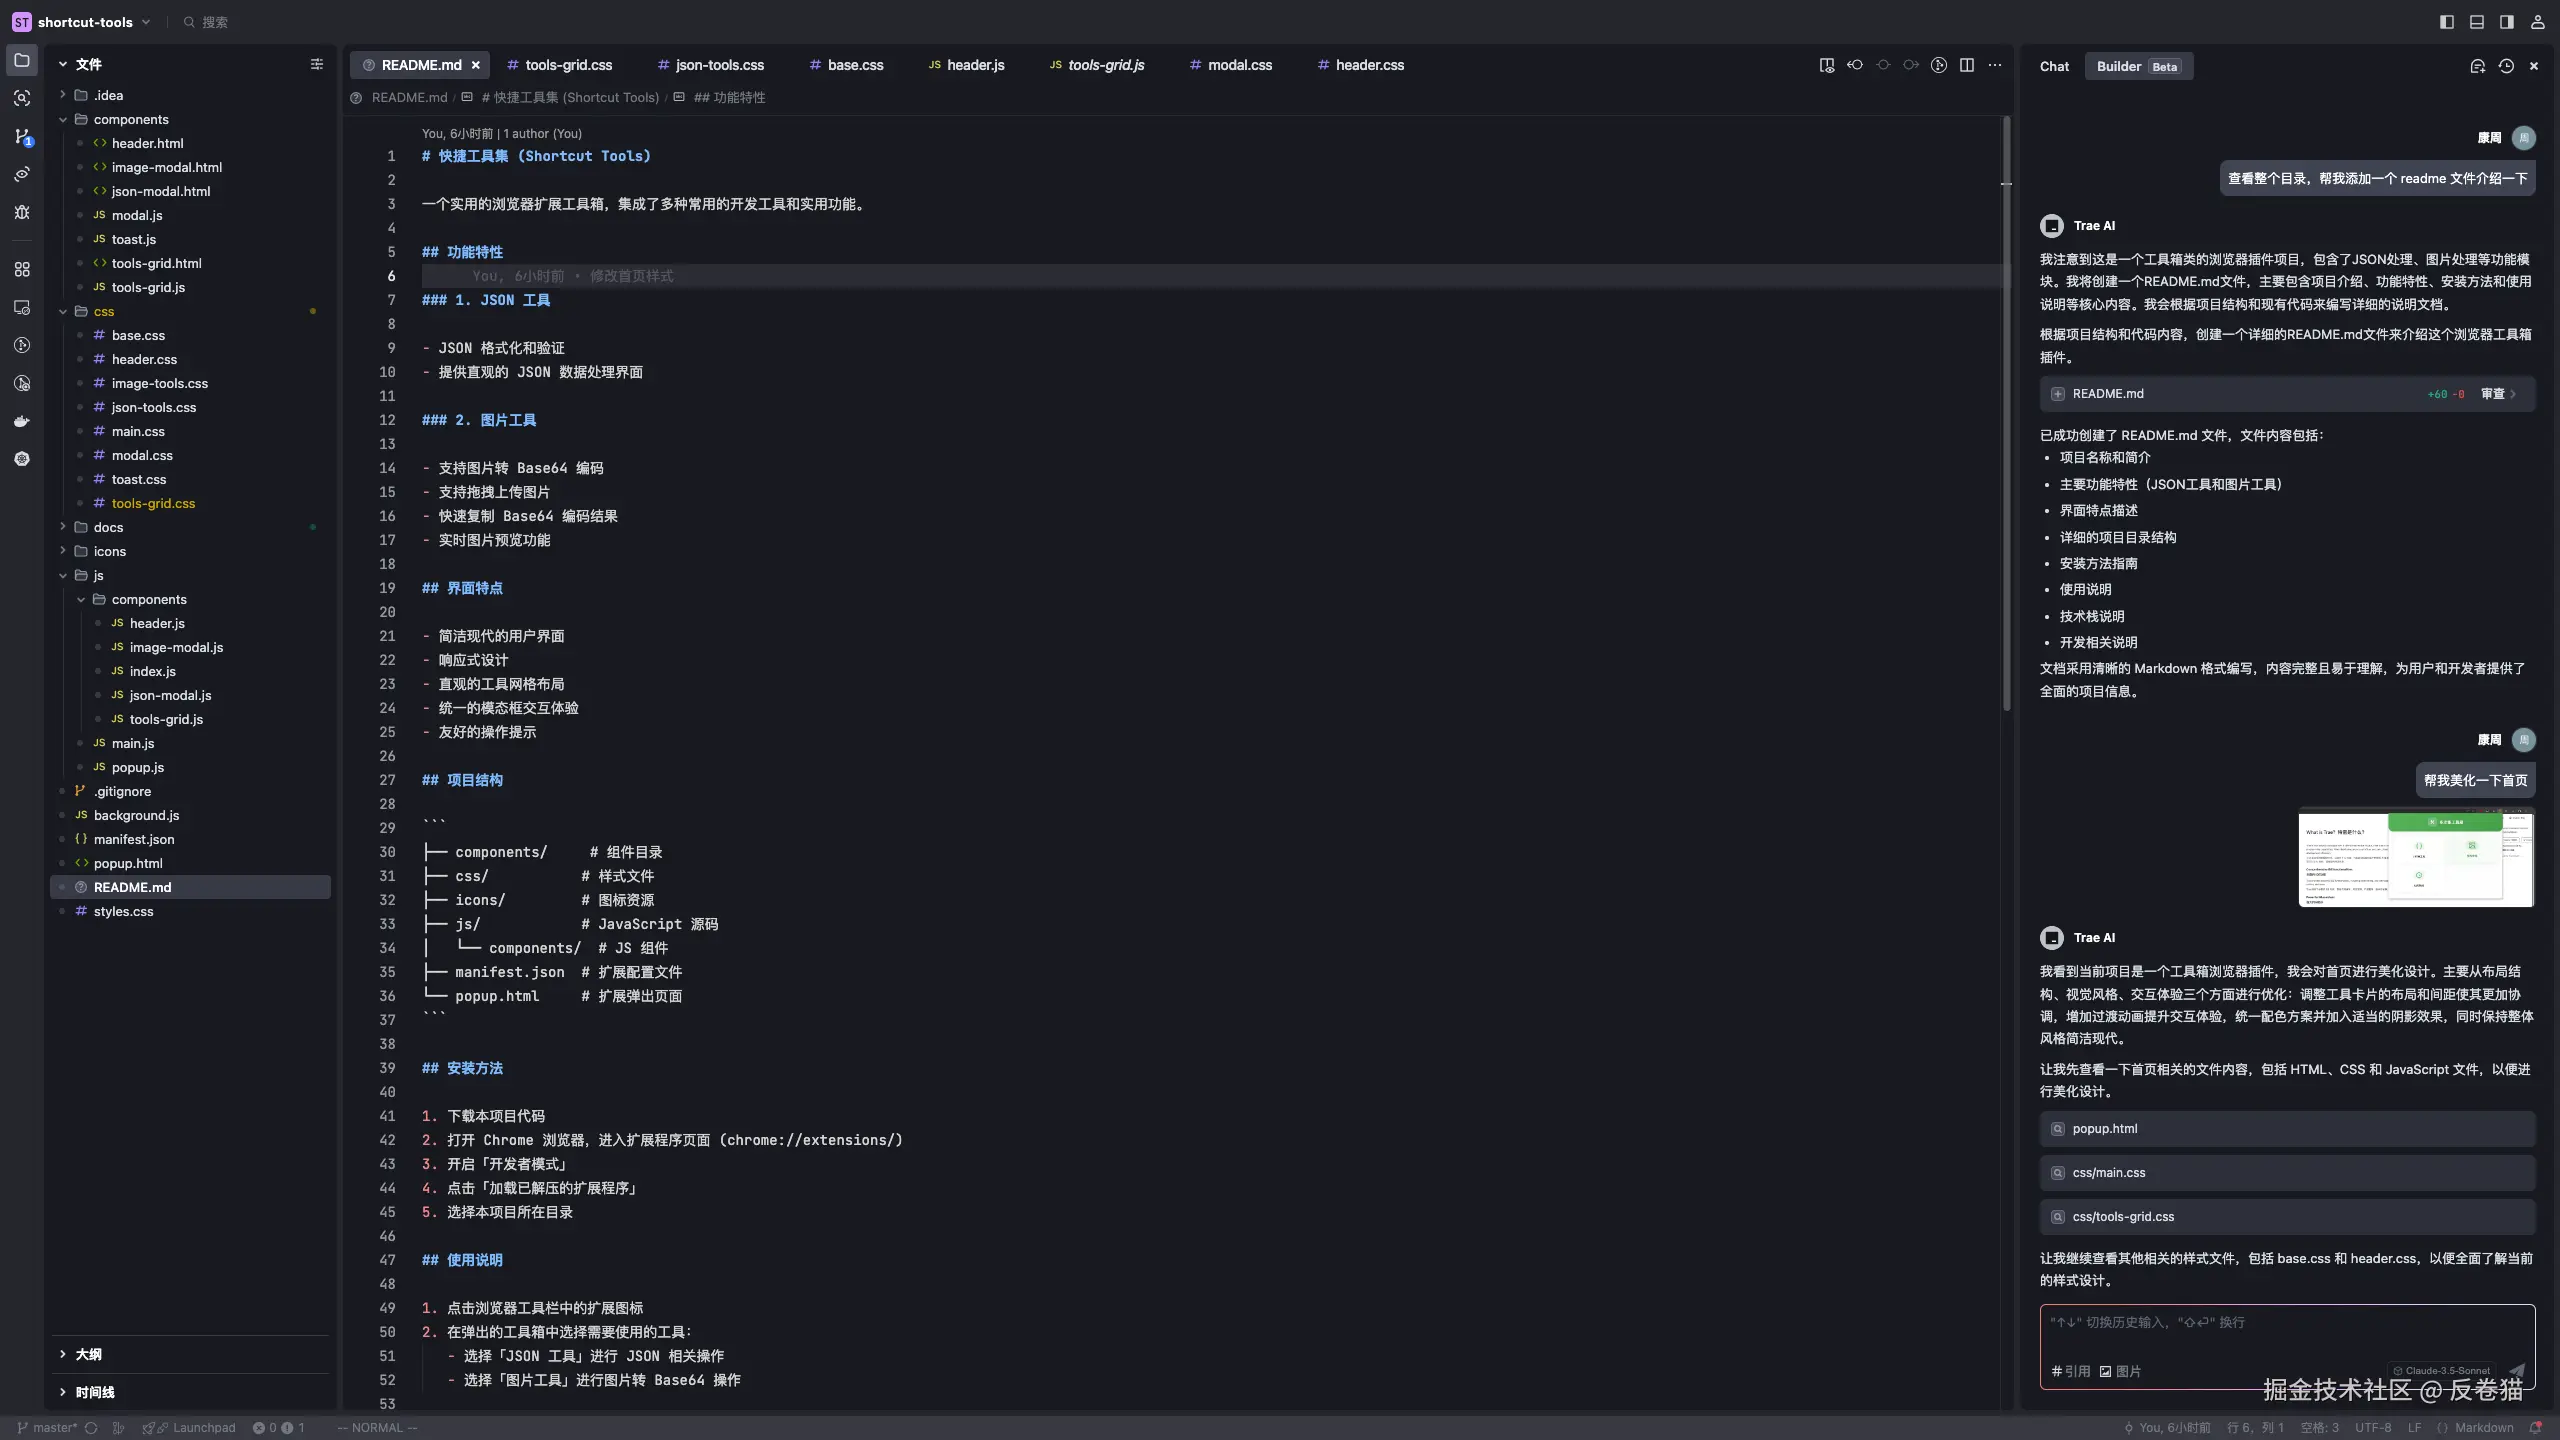2560x1440 pixels.
Task: Open the Extensions icon in activity bar
Action: coord(22,269)
